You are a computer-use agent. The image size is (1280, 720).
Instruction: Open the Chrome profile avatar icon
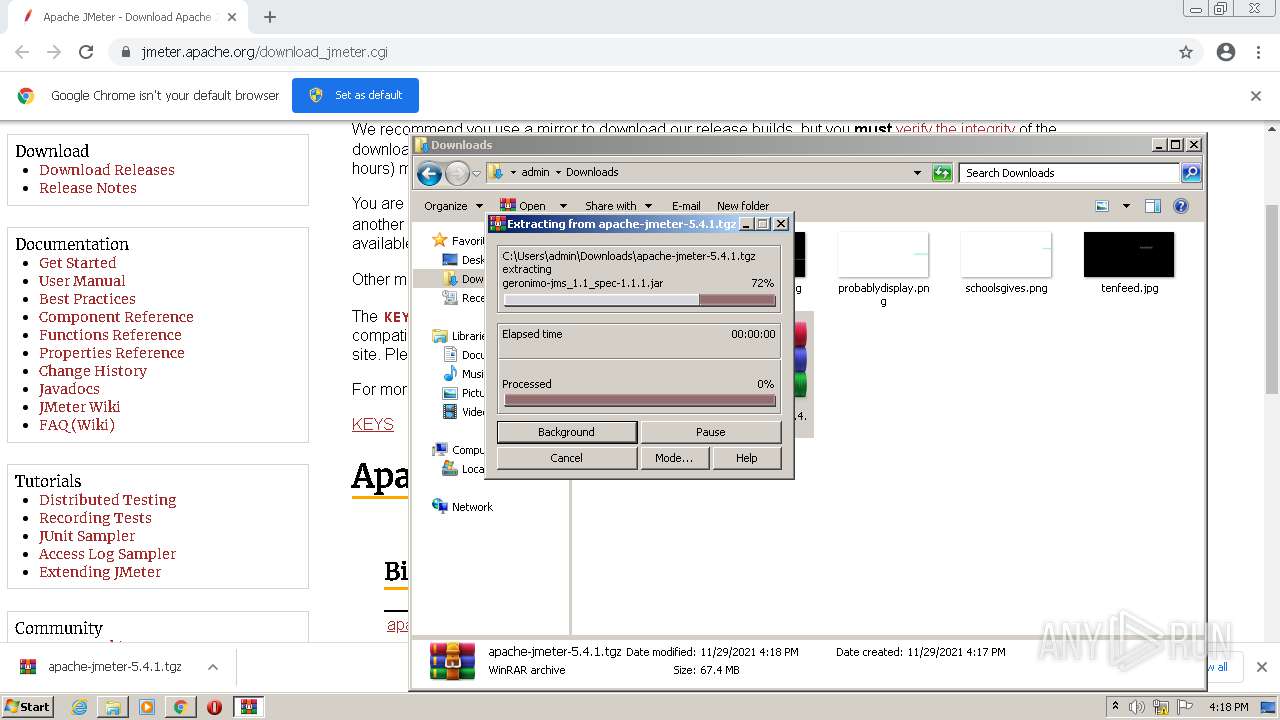1226,52
